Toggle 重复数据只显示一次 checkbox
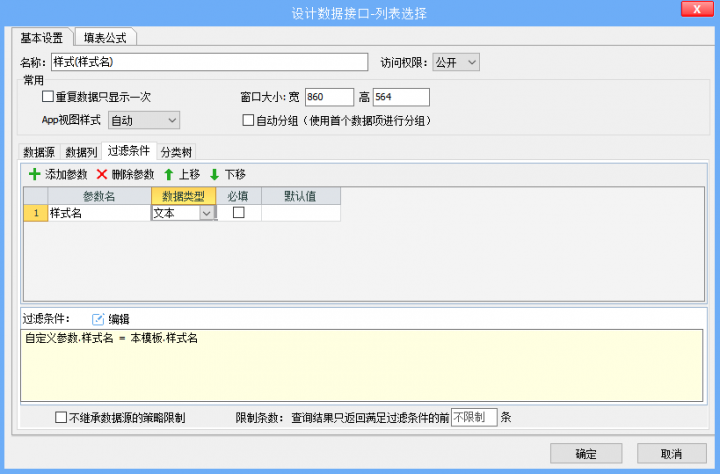720x474 pixels. coord(48,96)
